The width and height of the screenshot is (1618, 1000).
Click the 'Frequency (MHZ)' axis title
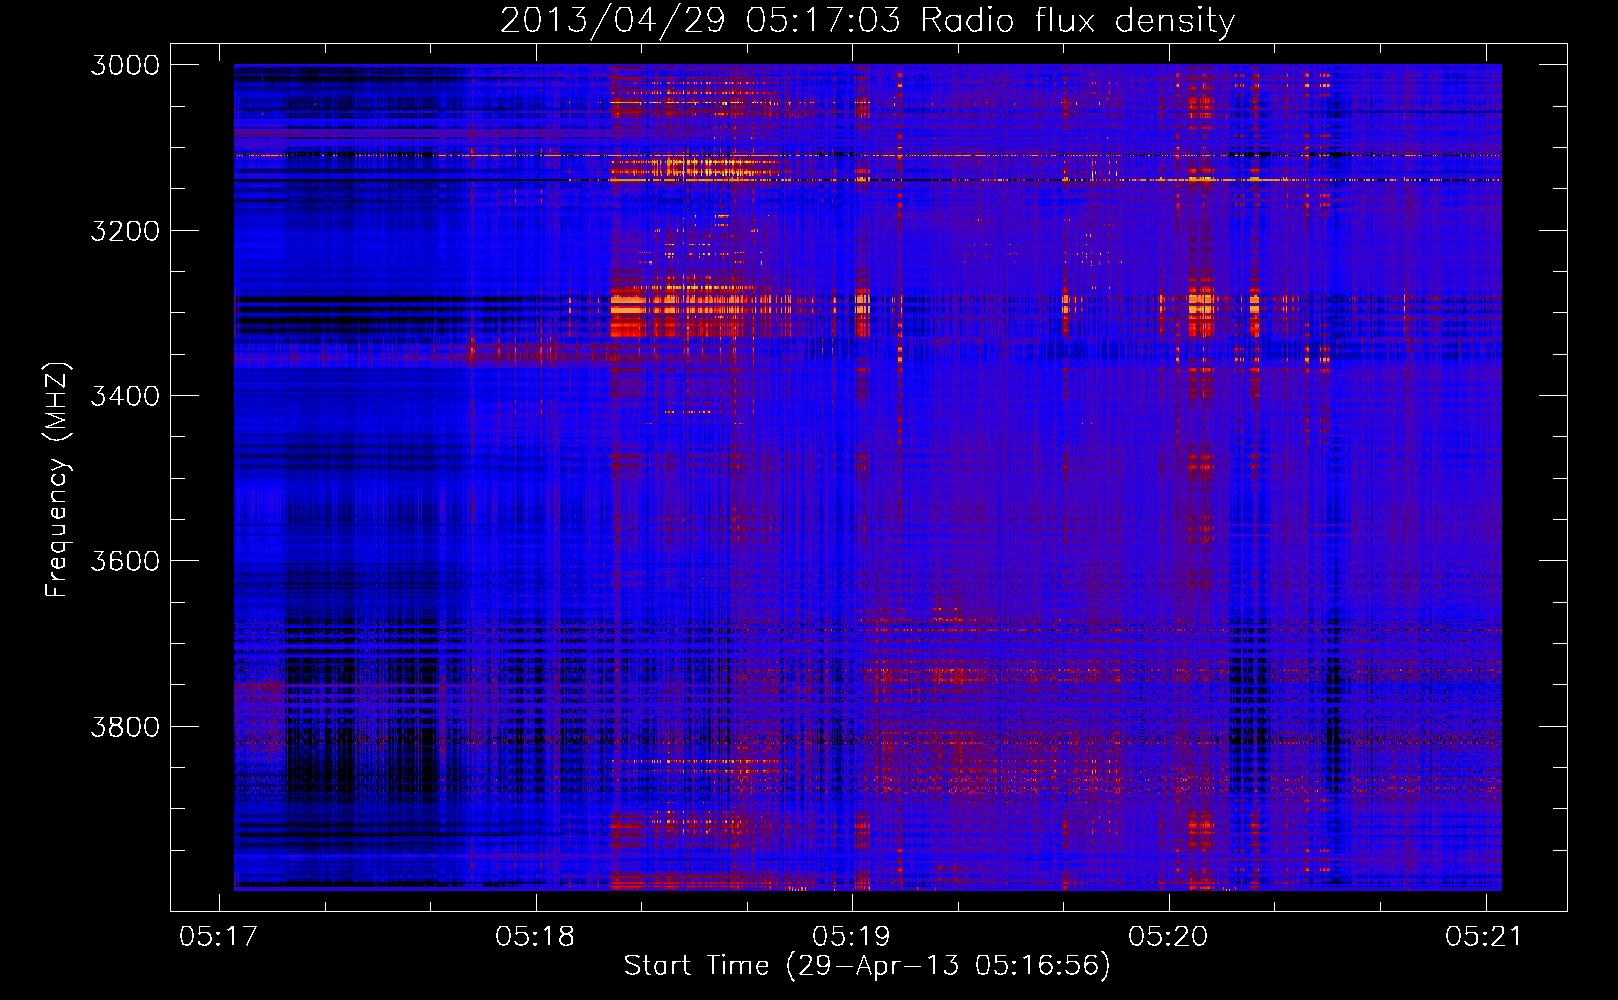tap(58, 480)
